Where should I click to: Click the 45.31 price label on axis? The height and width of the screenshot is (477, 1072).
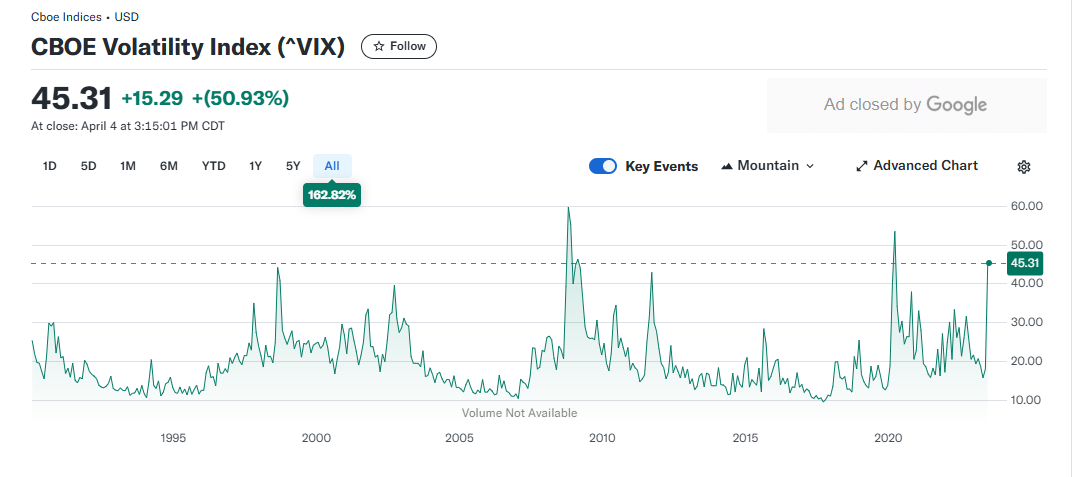(1026, 263)
